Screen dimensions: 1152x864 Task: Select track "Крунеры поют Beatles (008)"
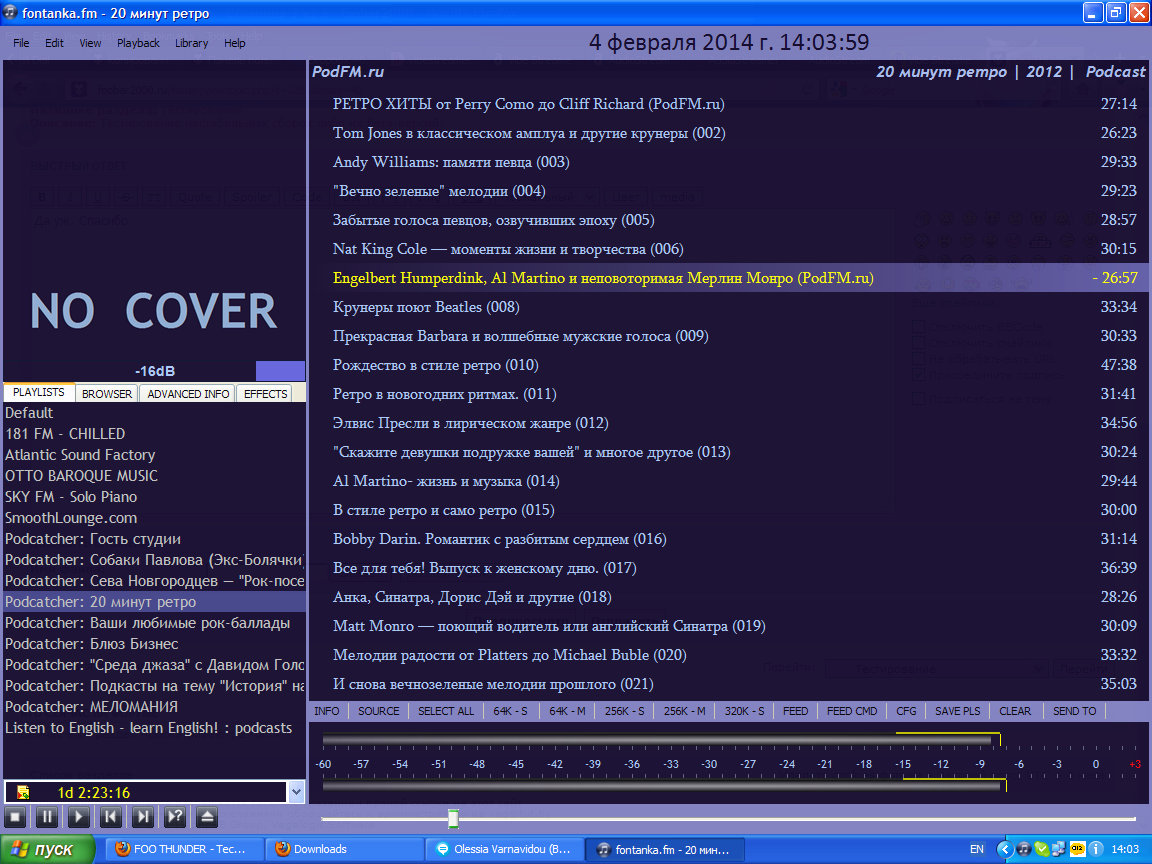(x=426, y=307)
